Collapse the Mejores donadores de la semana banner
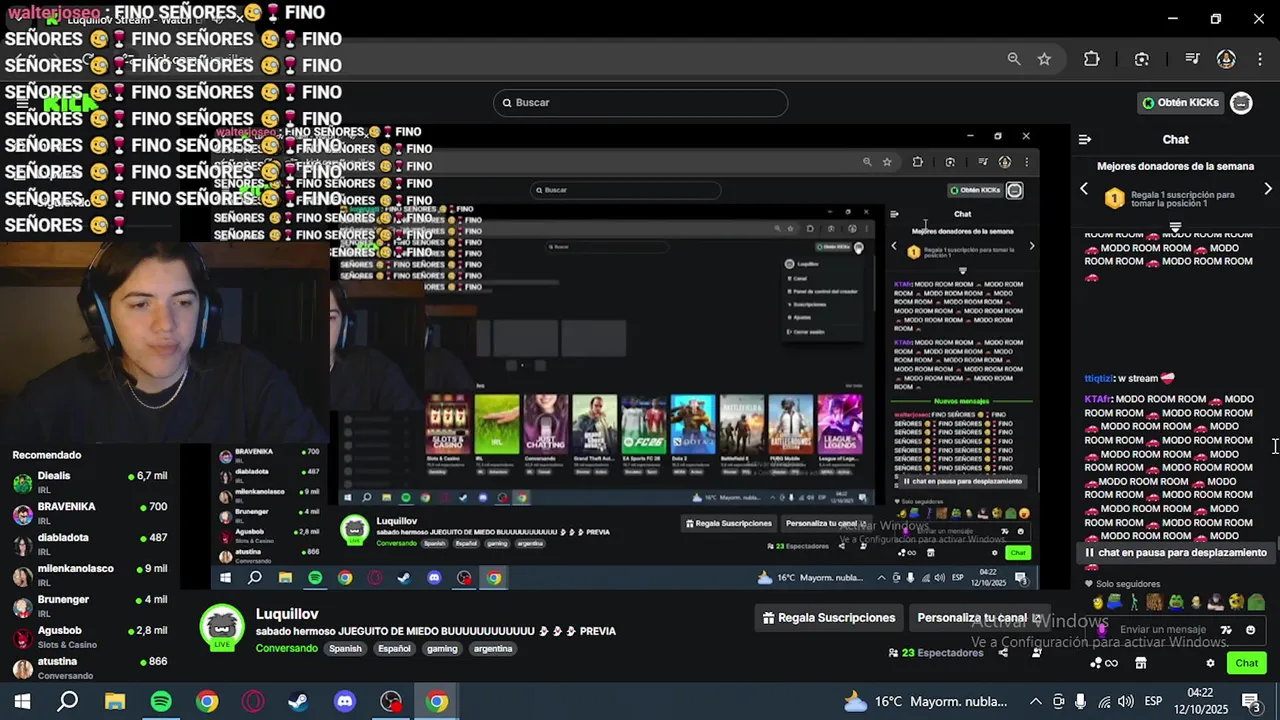1280x720 pixels. pos(1176,227)
